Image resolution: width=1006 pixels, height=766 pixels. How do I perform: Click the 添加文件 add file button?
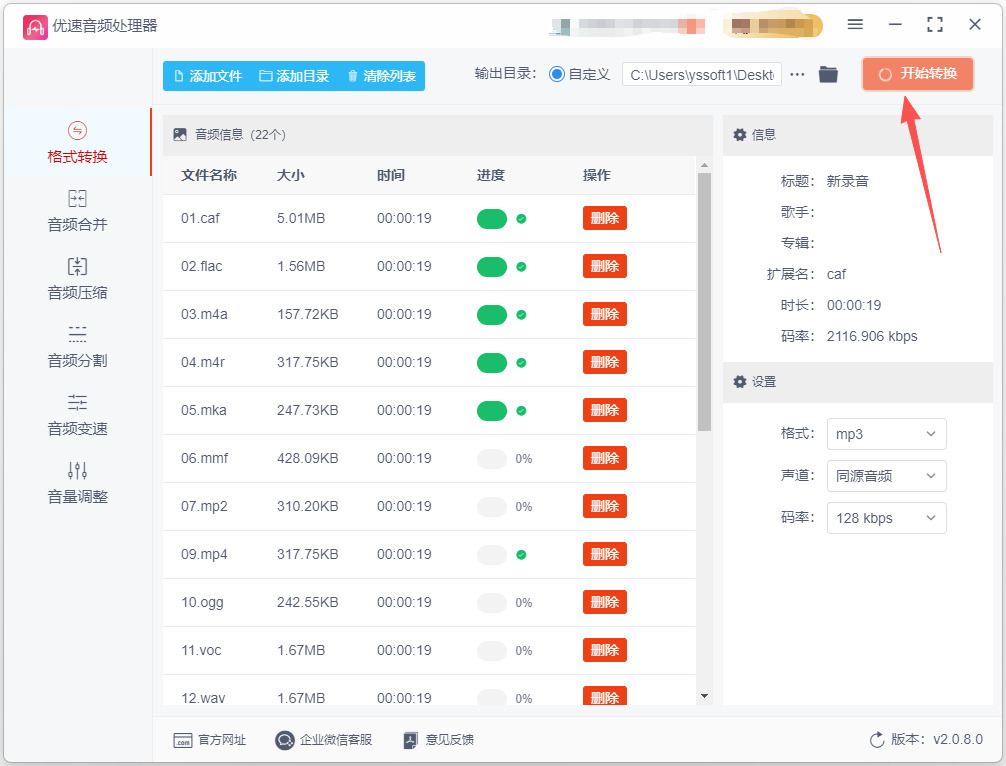click(x=208, y=76)
